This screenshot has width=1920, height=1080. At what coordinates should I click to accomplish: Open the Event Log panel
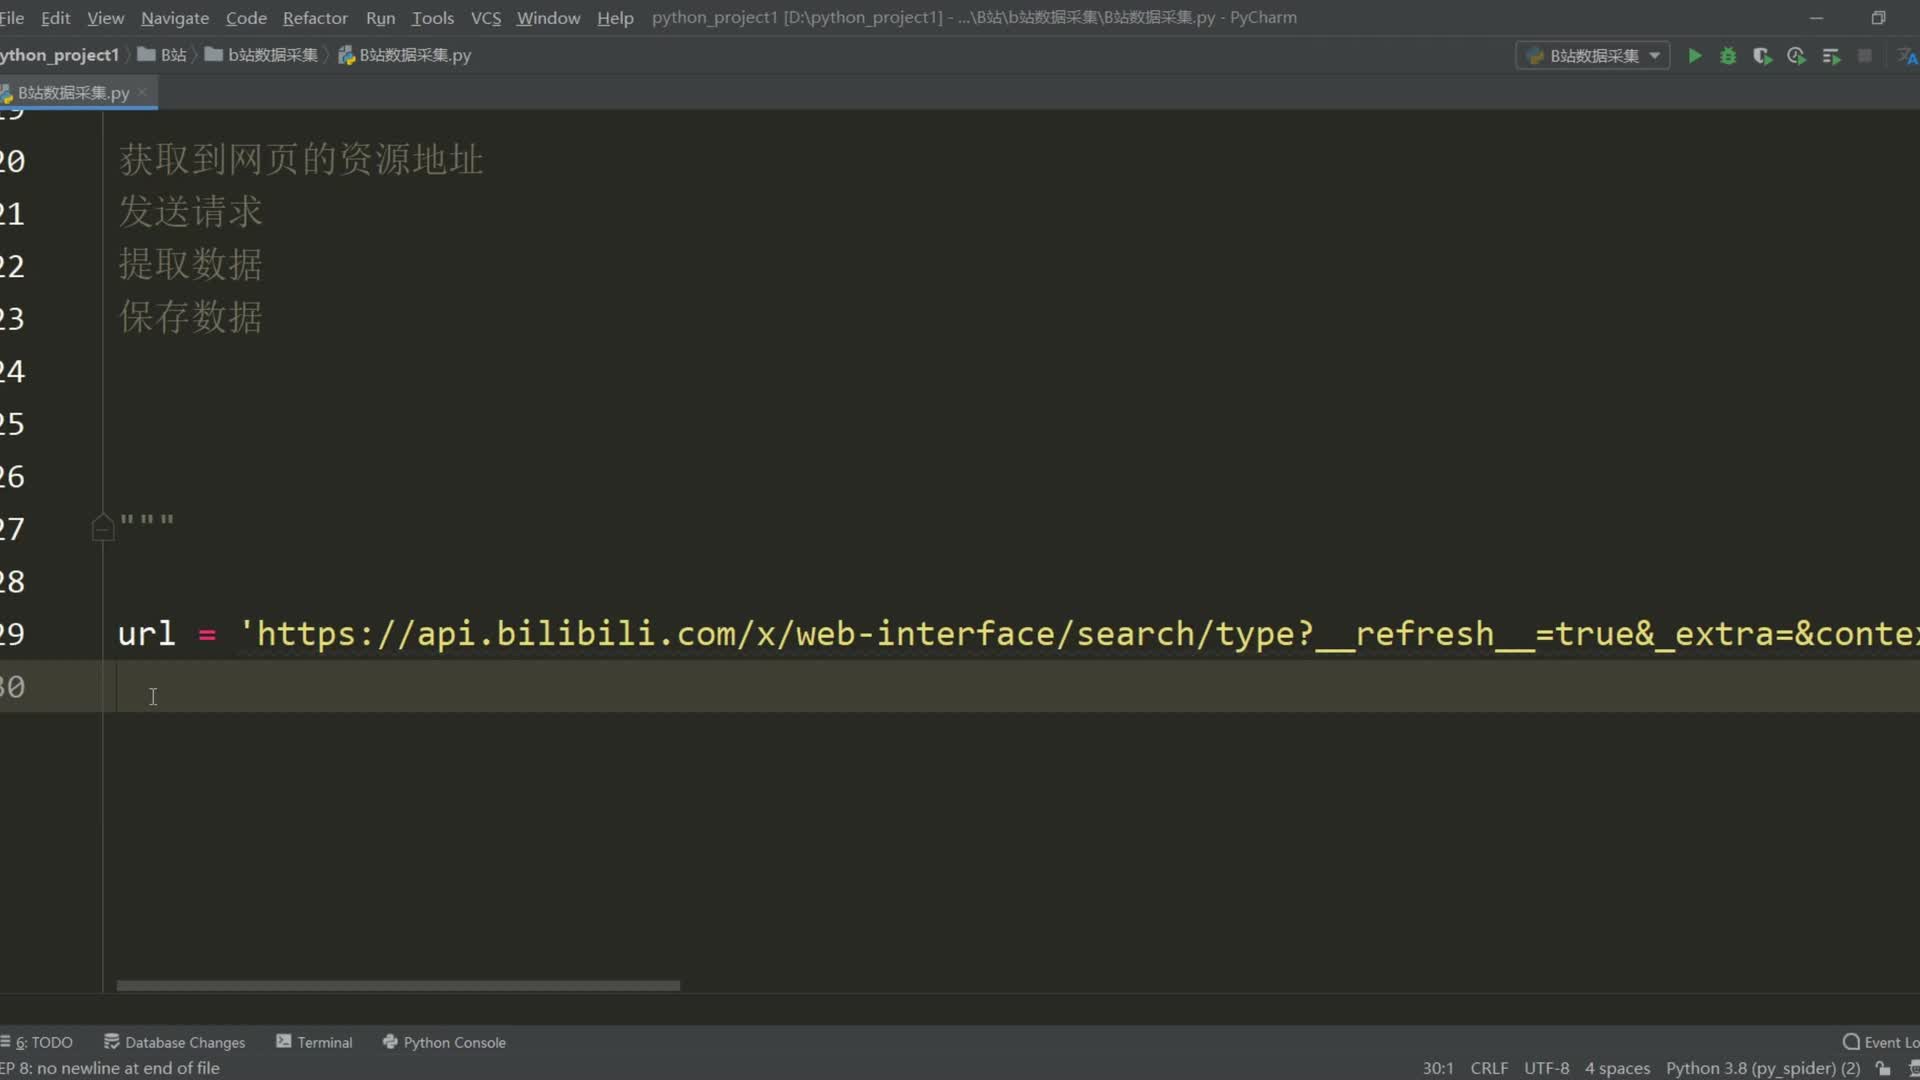1881,1042
